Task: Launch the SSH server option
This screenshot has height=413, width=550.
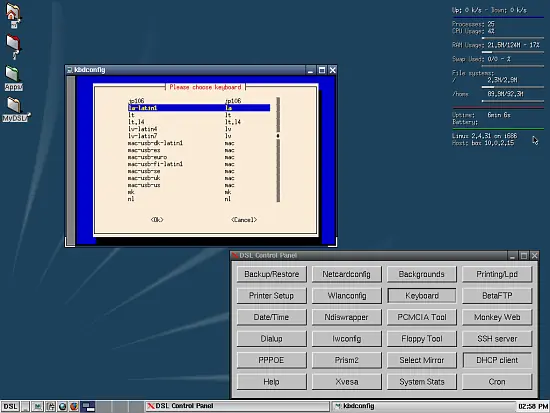Action: (497, 339)
